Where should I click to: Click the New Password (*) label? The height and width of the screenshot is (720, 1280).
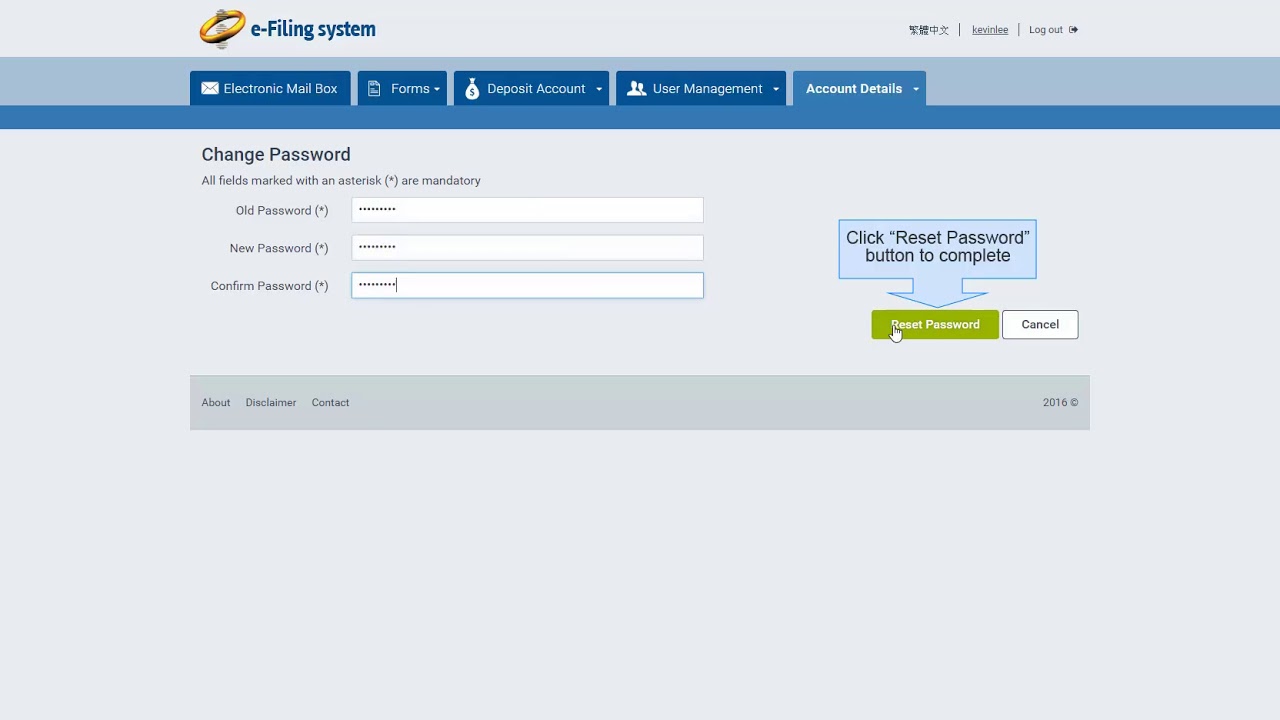[x=279, y=248]
